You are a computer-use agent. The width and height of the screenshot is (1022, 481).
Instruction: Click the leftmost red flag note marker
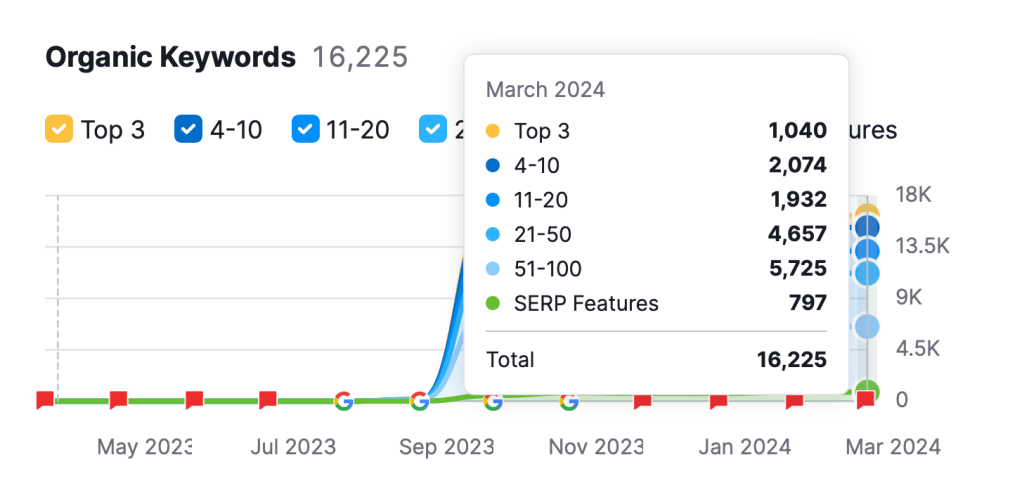tap(45, 401)
